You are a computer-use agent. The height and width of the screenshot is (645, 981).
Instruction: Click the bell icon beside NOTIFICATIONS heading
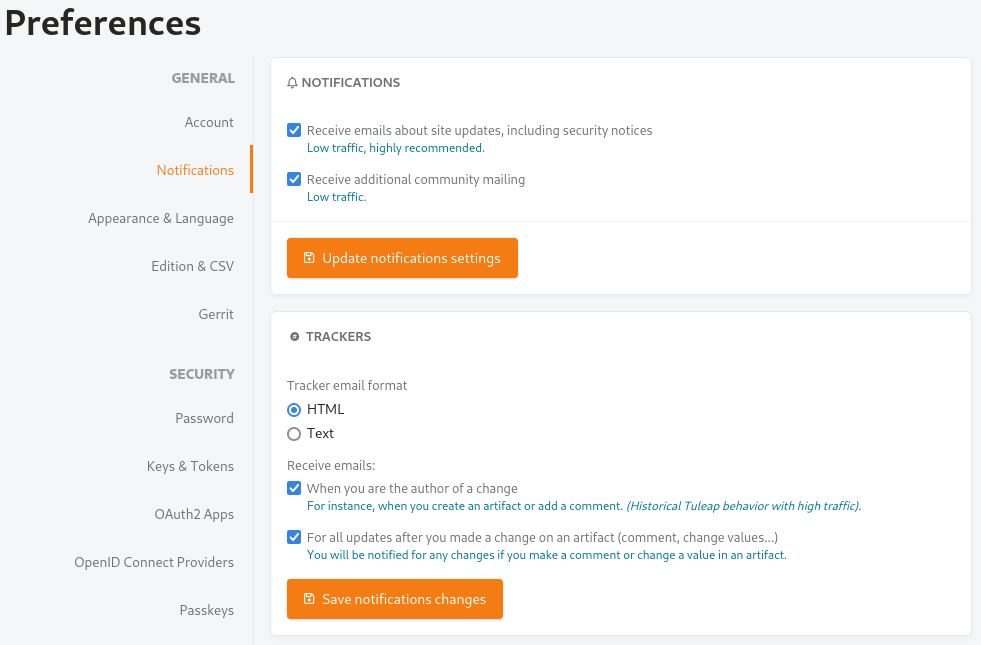point(292,82)
